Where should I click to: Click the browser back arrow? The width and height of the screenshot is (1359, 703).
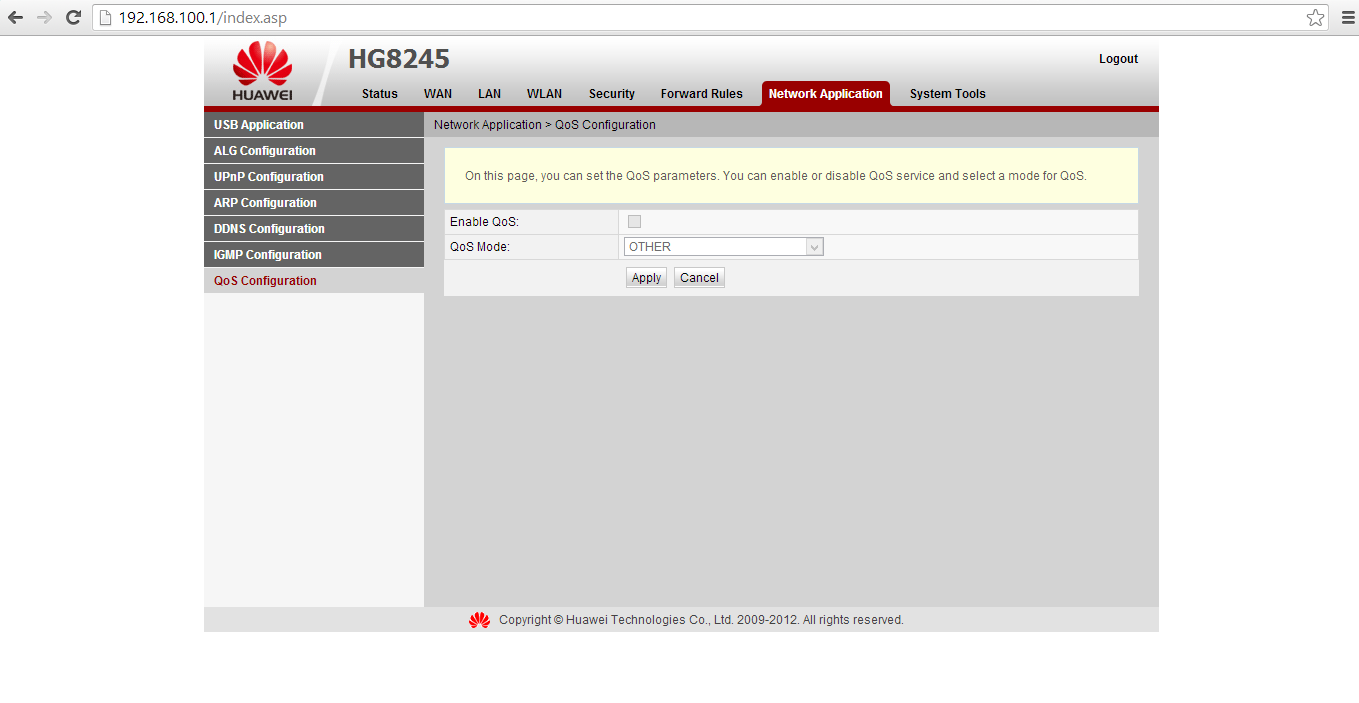pyautogui.click(x=15, y=18)
